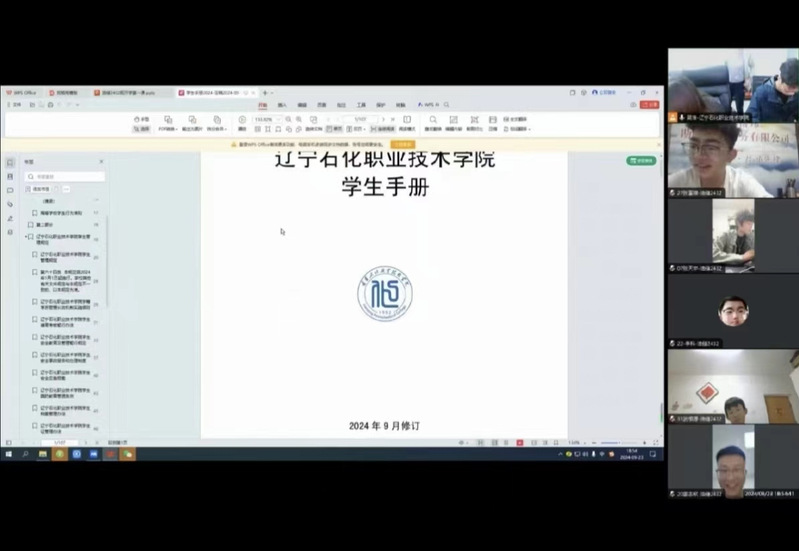Open File Explorer from the taskbar
This screenshot has width=799, height=551.
click(43, 454)
